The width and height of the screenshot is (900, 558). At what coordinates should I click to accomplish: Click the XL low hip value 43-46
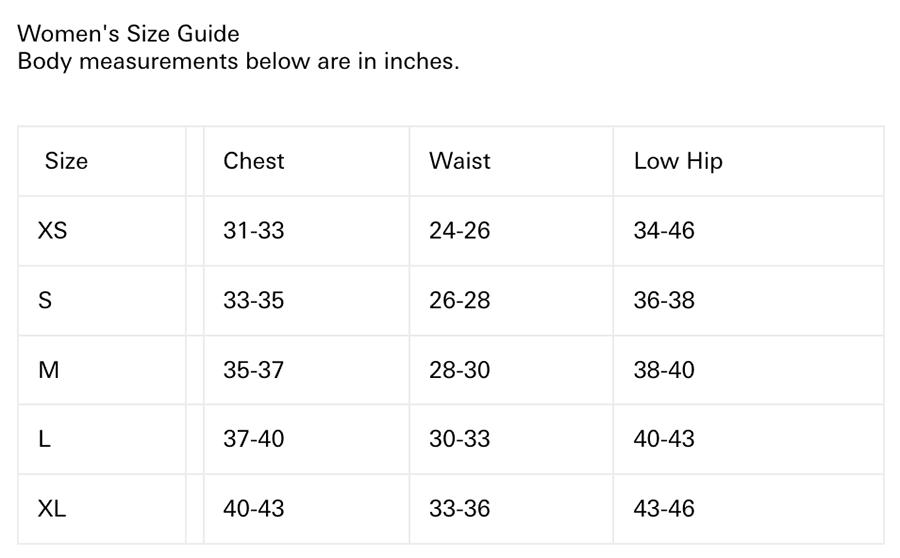coord(664,509)
